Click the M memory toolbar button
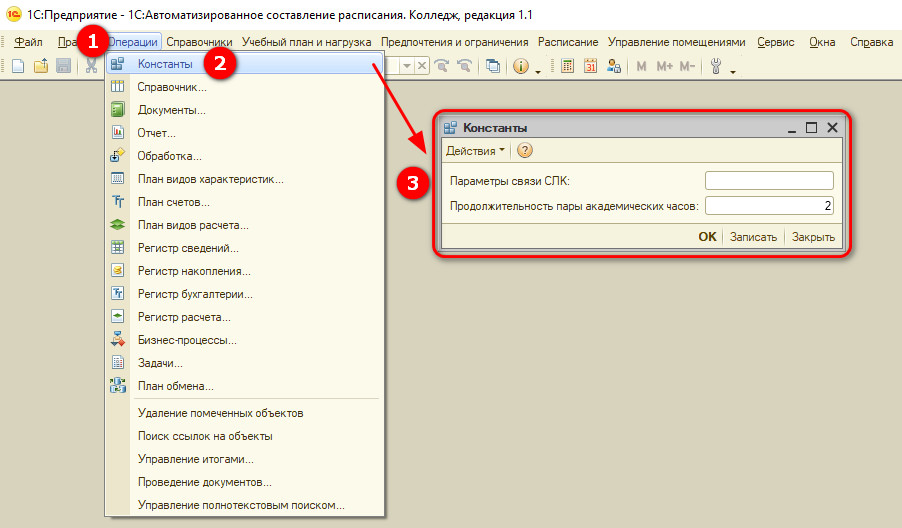 (x=641, y=66)
